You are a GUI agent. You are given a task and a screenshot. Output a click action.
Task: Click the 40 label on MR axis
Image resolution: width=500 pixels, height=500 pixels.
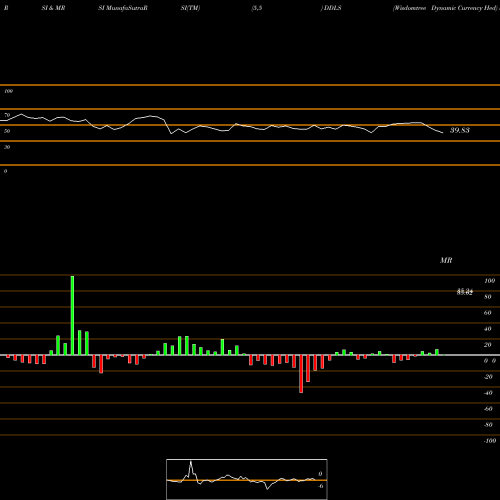(488, 329)
